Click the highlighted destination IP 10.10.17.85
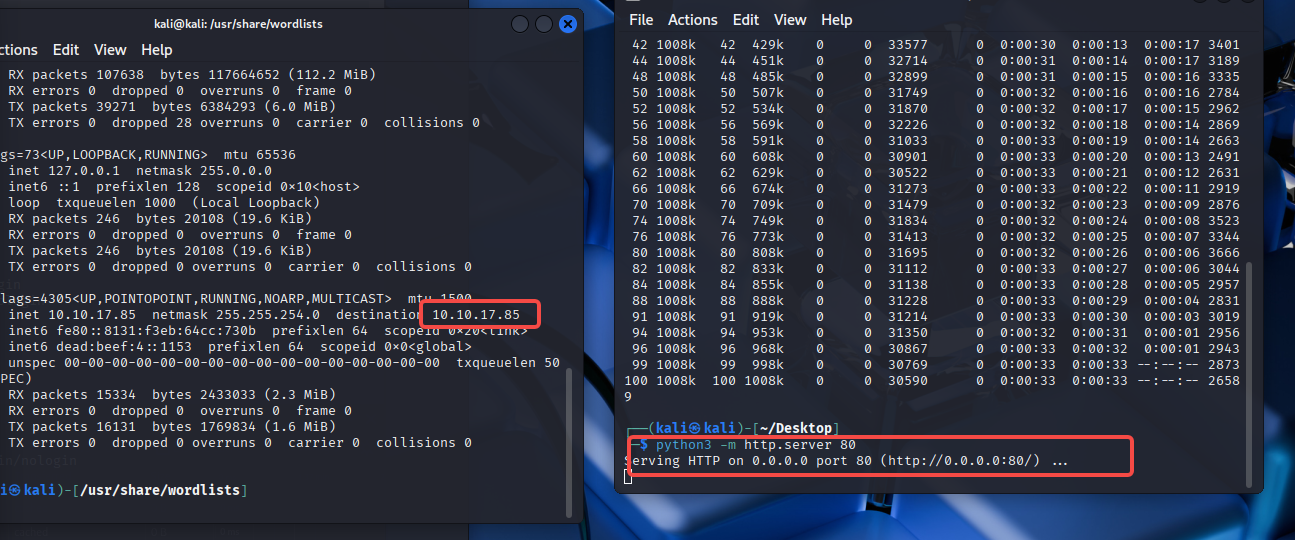The height and width of the screenshot is (540, 1295). tap(476, 315)
